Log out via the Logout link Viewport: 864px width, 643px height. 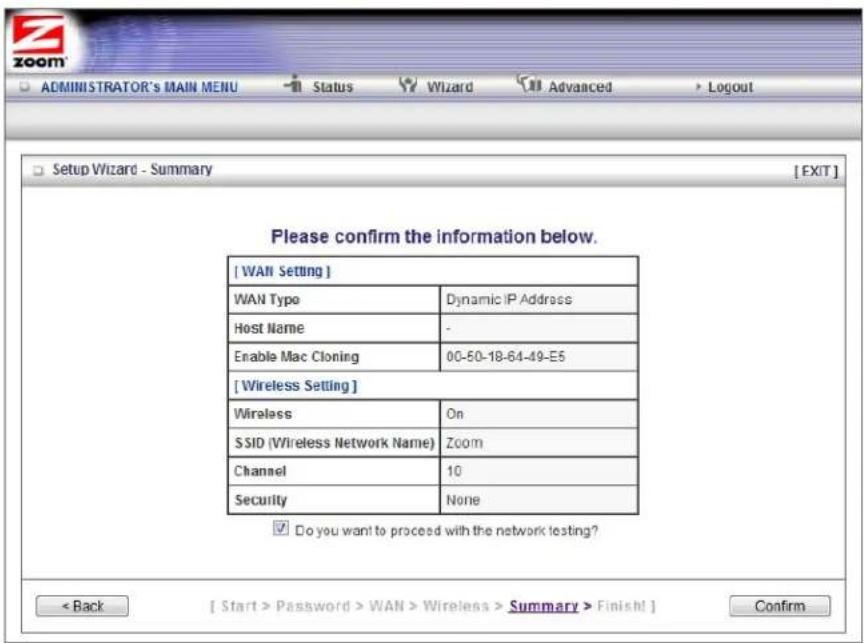(730, 87)
